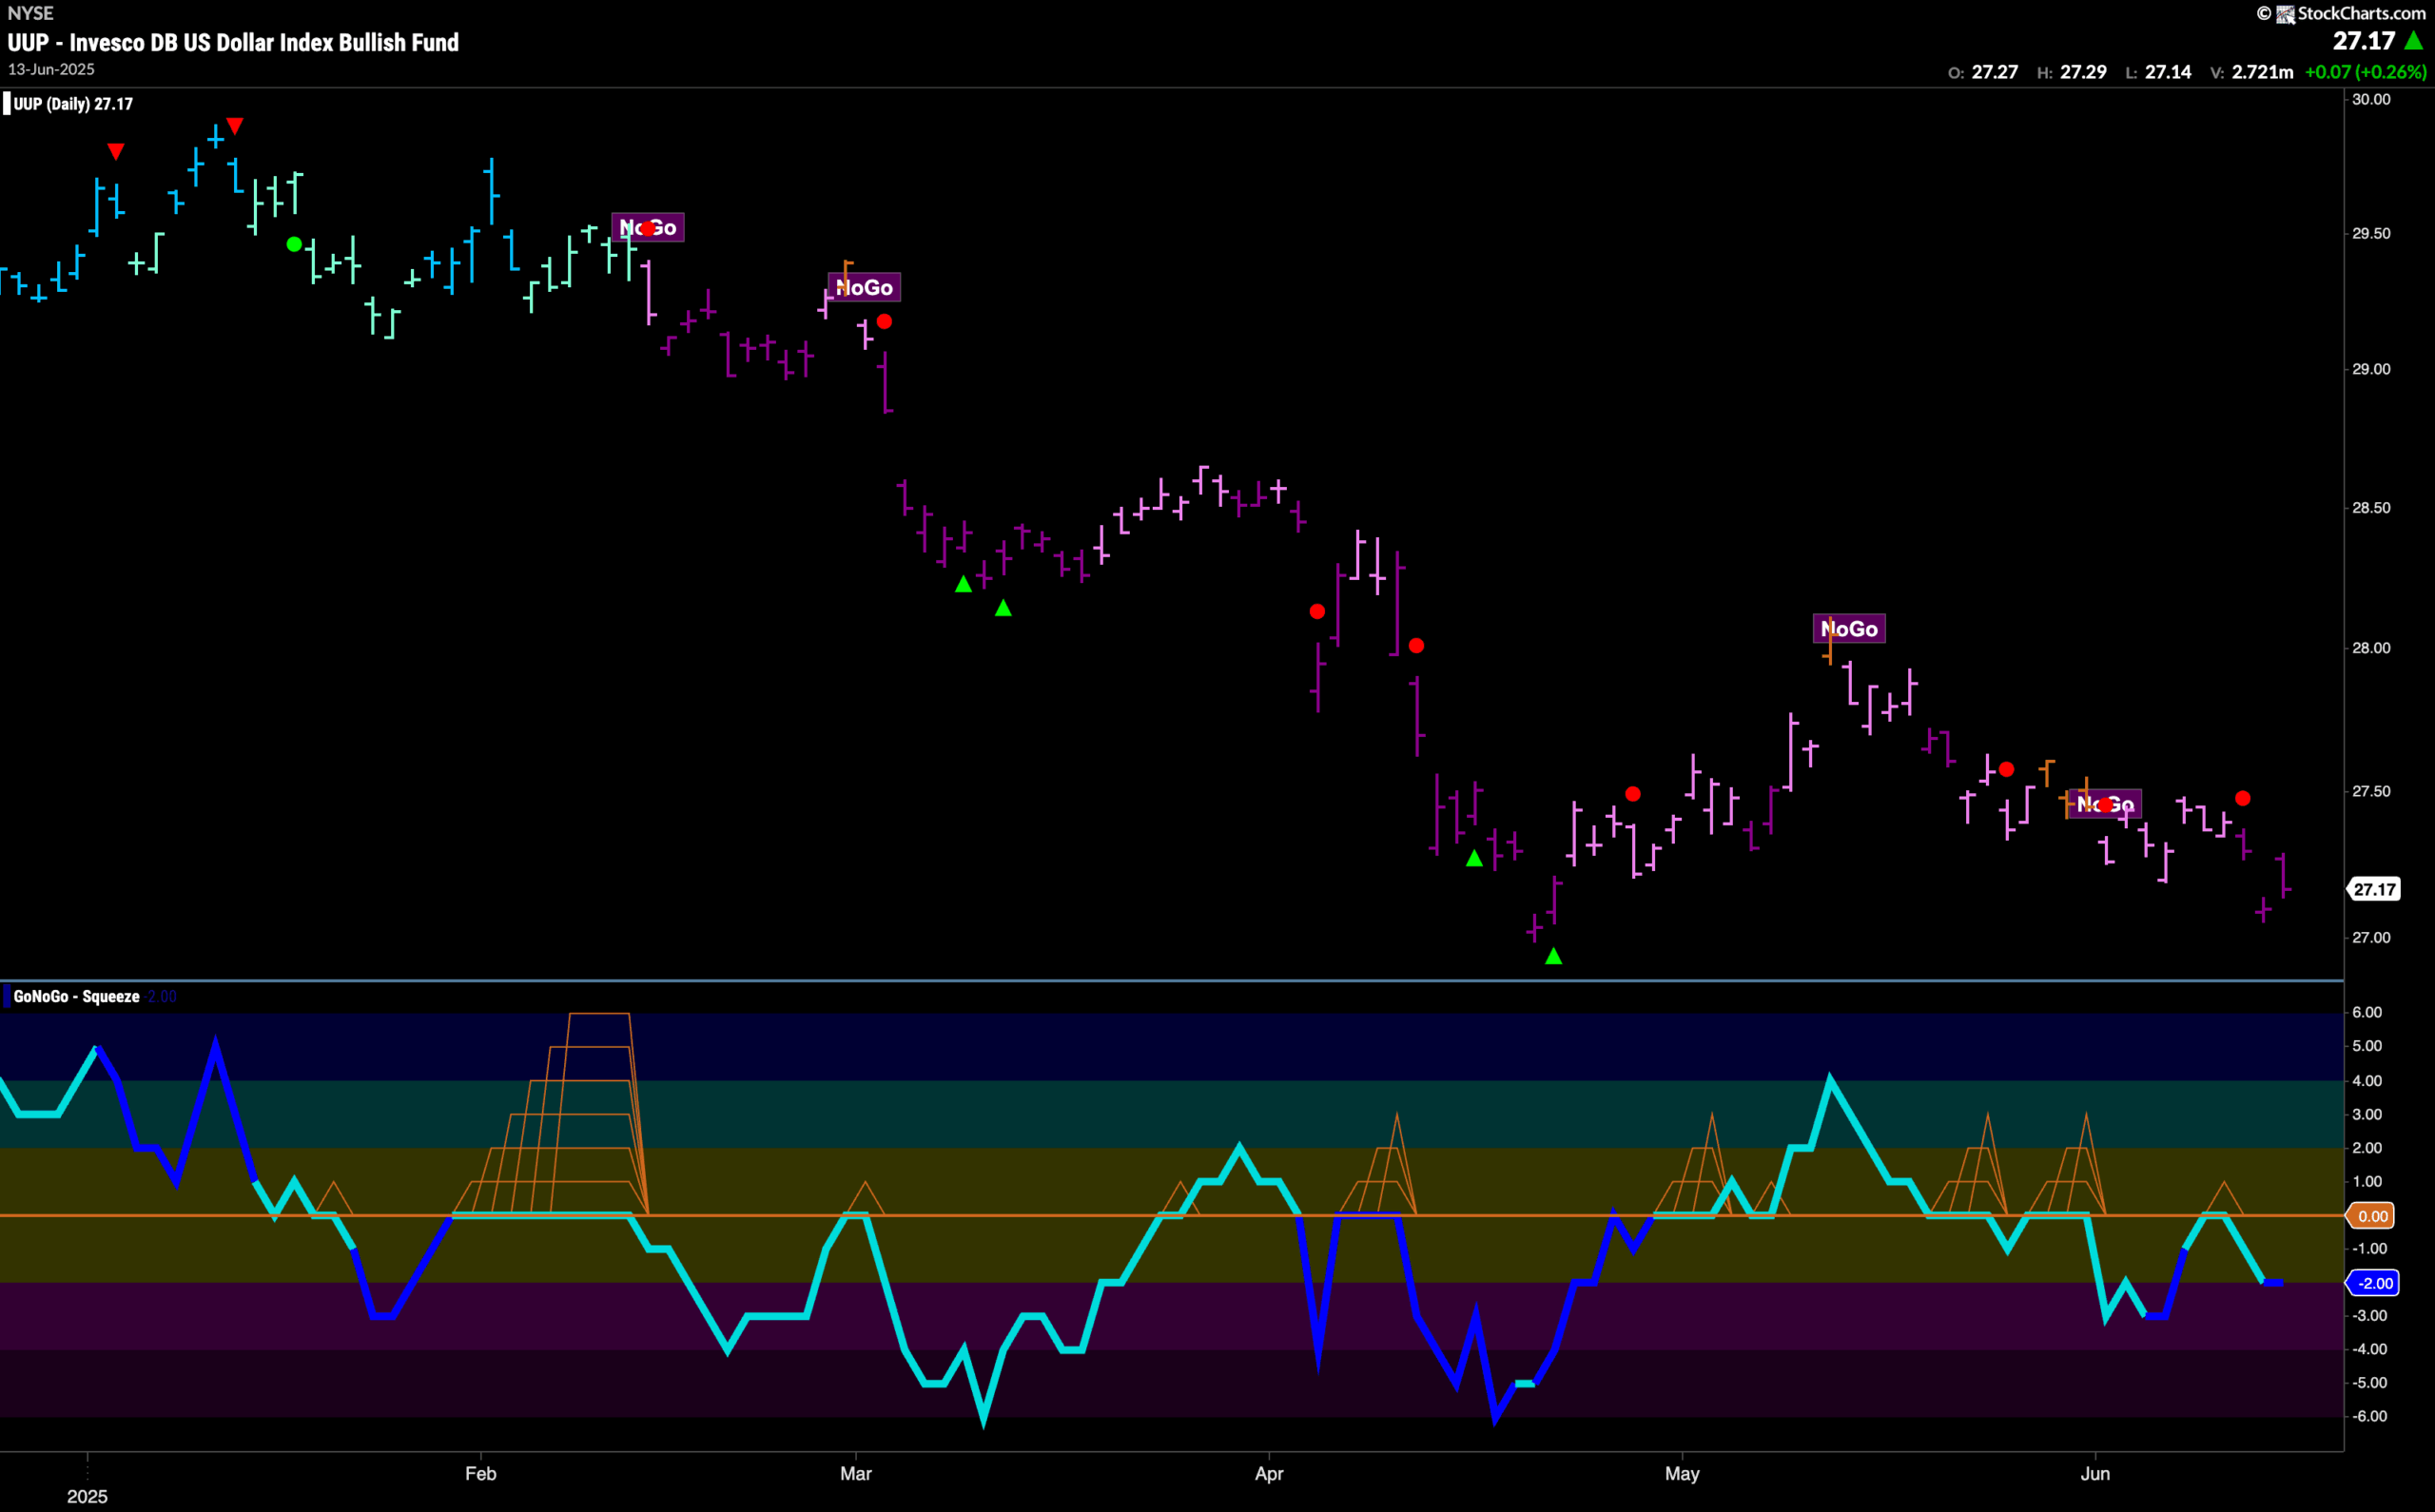Viewport: 2435px width, 1512px height.
Task: Click the red circle marker in early April
Action: pyautogui.click(x=1317, y=611)
